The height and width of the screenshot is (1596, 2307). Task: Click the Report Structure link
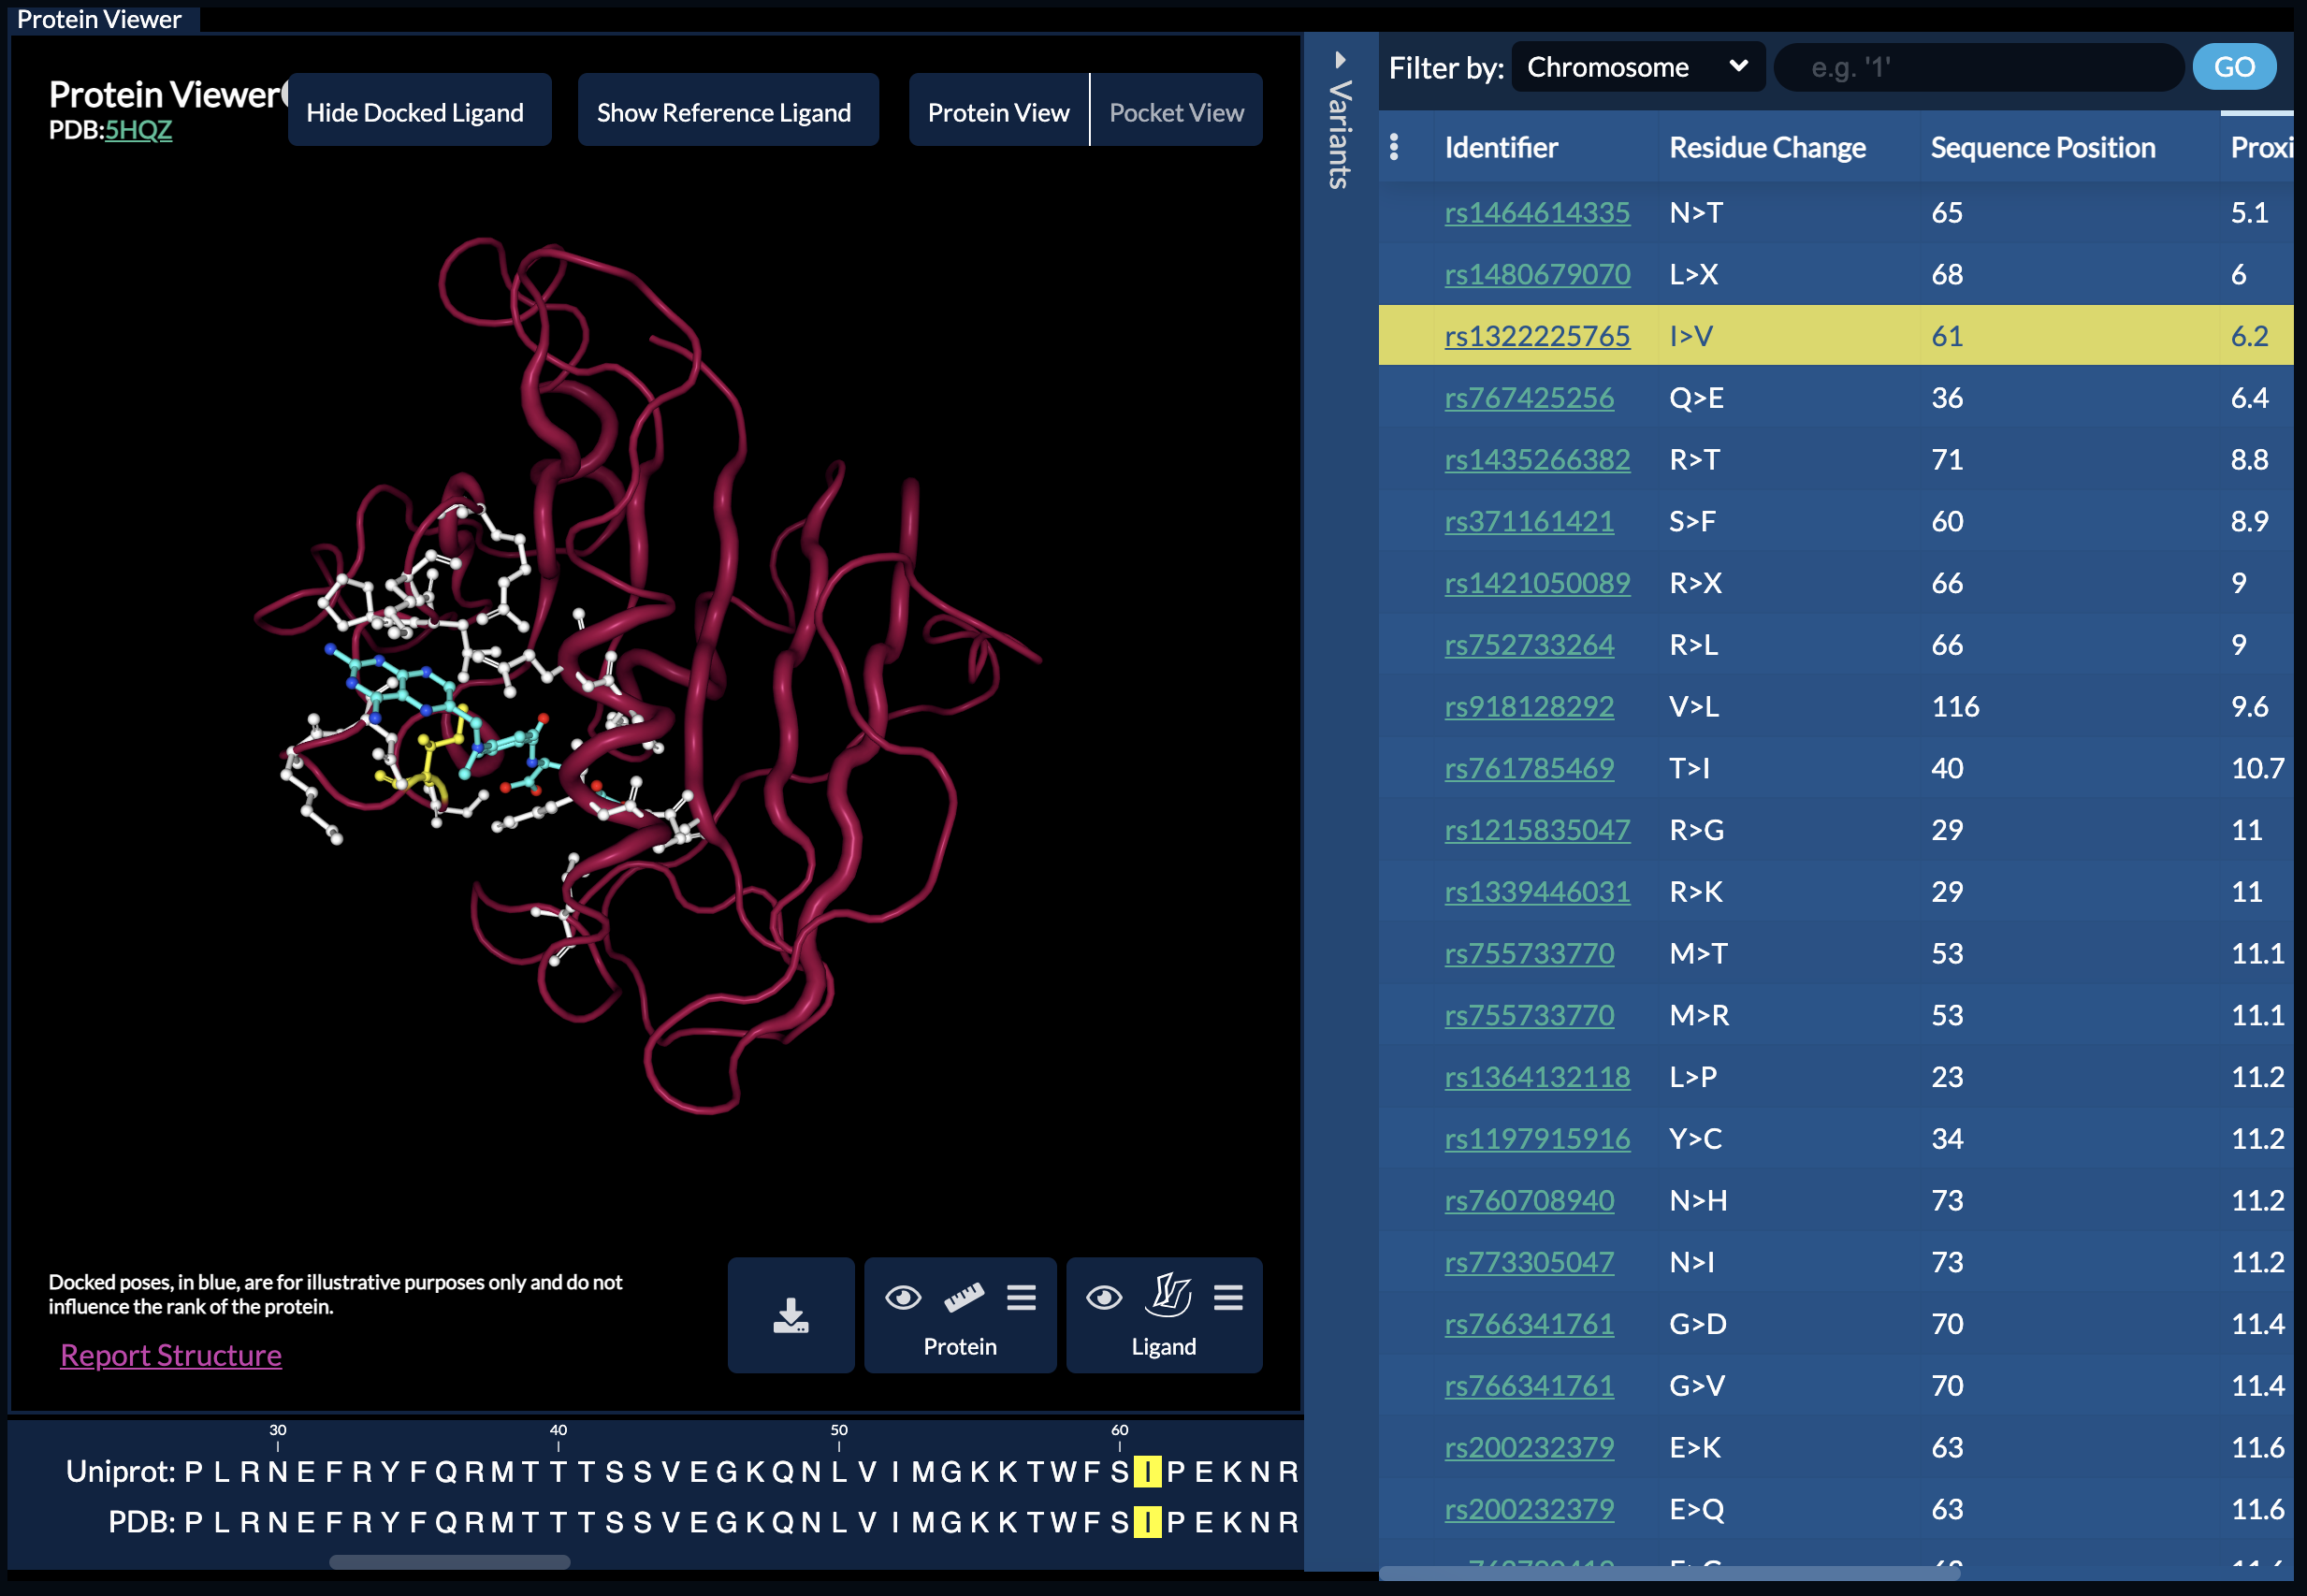(171, 1355)
